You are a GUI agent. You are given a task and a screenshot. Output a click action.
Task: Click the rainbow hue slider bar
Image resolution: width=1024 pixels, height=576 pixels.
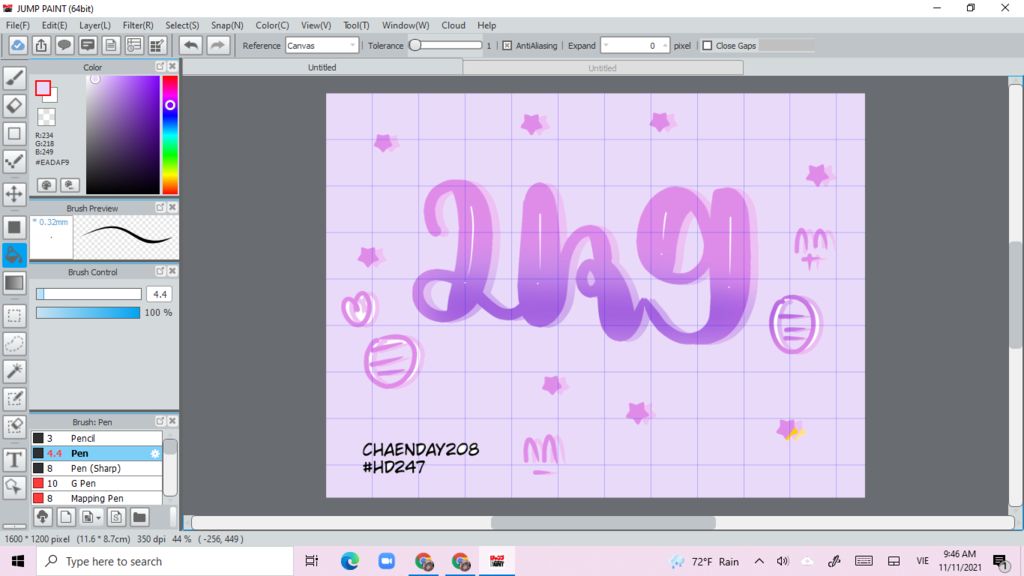coord(170,135)
